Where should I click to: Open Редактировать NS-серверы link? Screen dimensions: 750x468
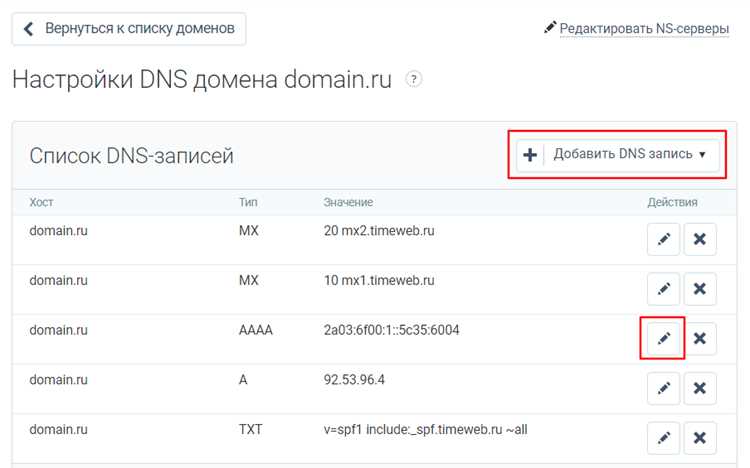pyautogui.click(x=644, y=28)
